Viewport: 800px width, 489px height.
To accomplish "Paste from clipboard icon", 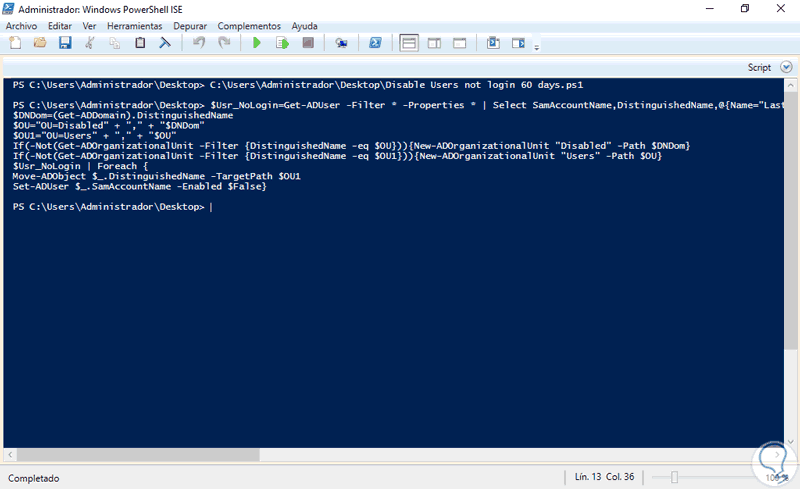I will tap(140, 43).
